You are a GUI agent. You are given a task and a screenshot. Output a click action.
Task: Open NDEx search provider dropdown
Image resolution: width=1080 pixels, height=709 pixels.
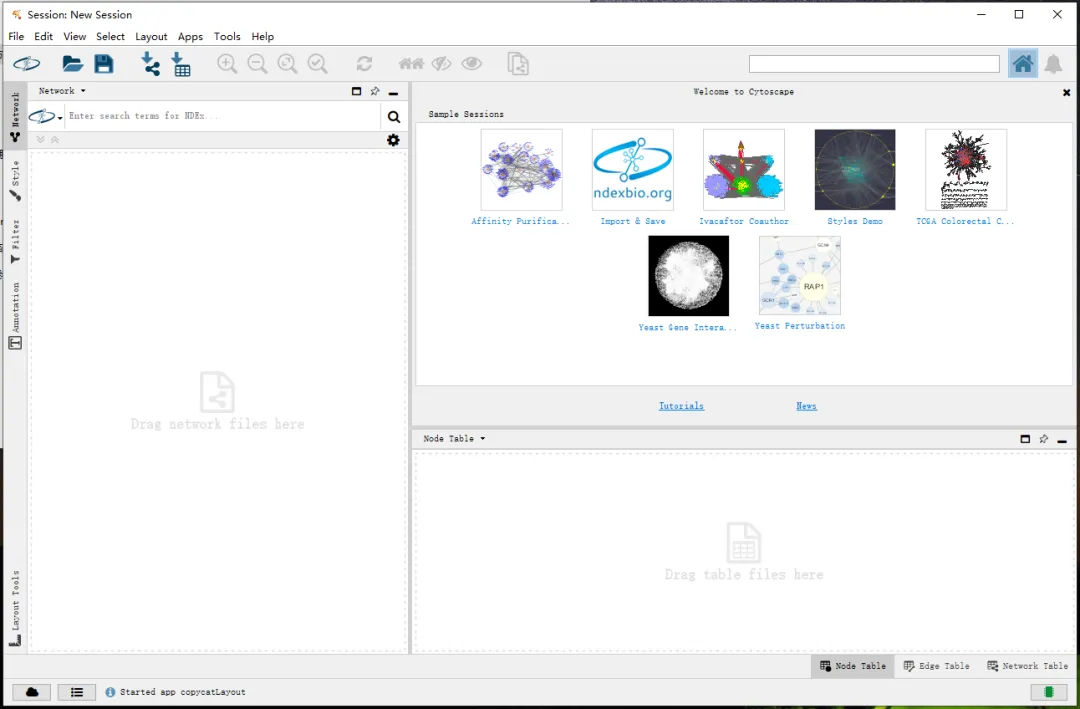pyautogui.click(x=45, y=116)
